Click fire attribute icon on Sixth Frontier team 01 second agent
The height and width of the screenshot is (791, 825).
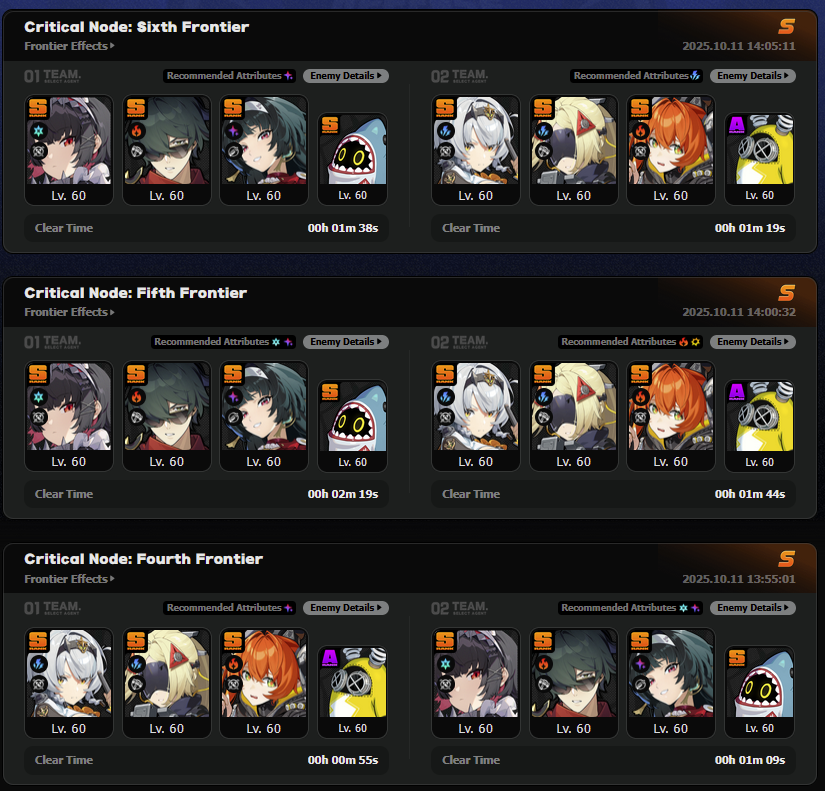coord(136,131)
